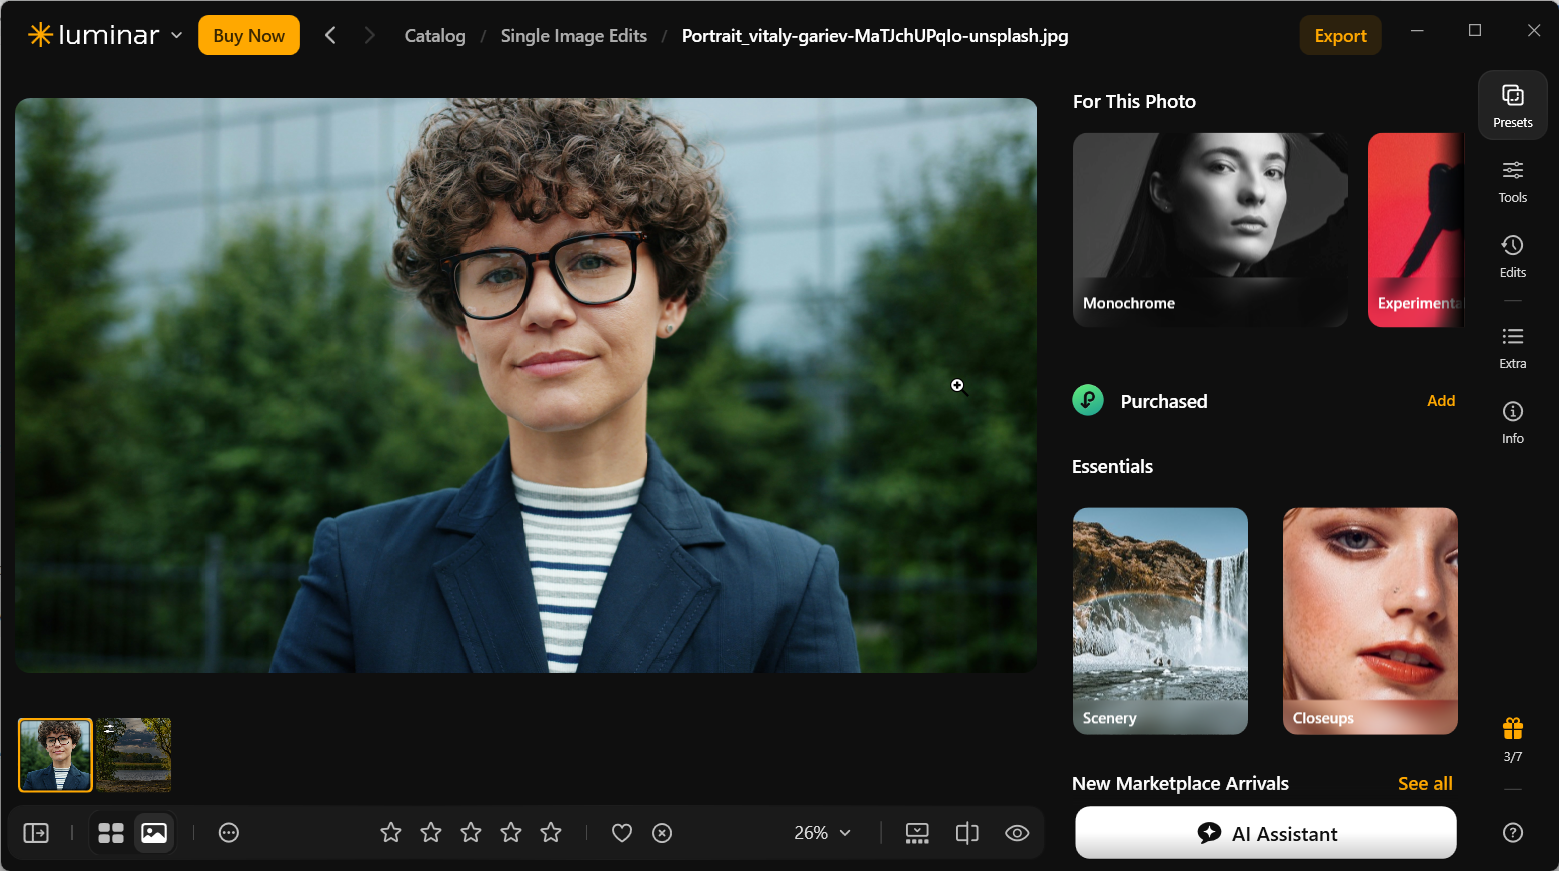Mark photo as favorite with heart
This screenshot has height=871, width=1559.
coord(622,833)
